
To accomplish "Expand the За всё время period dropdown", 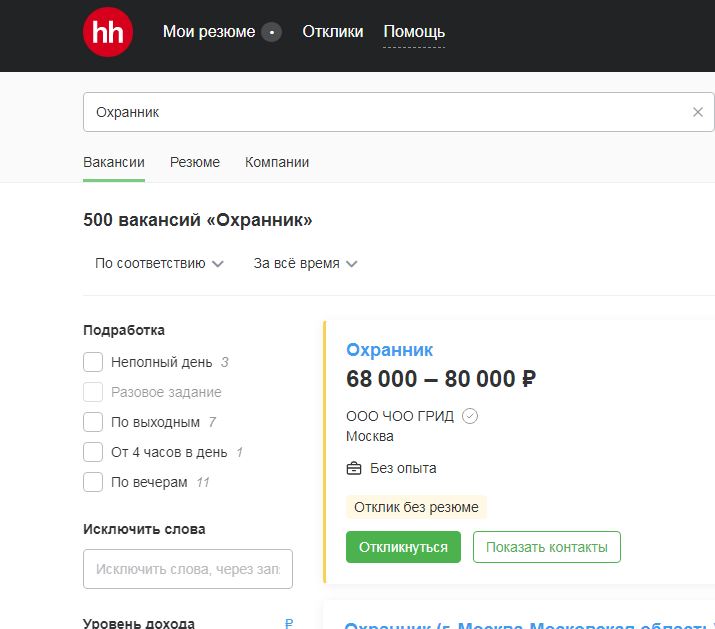I will 306,264.
